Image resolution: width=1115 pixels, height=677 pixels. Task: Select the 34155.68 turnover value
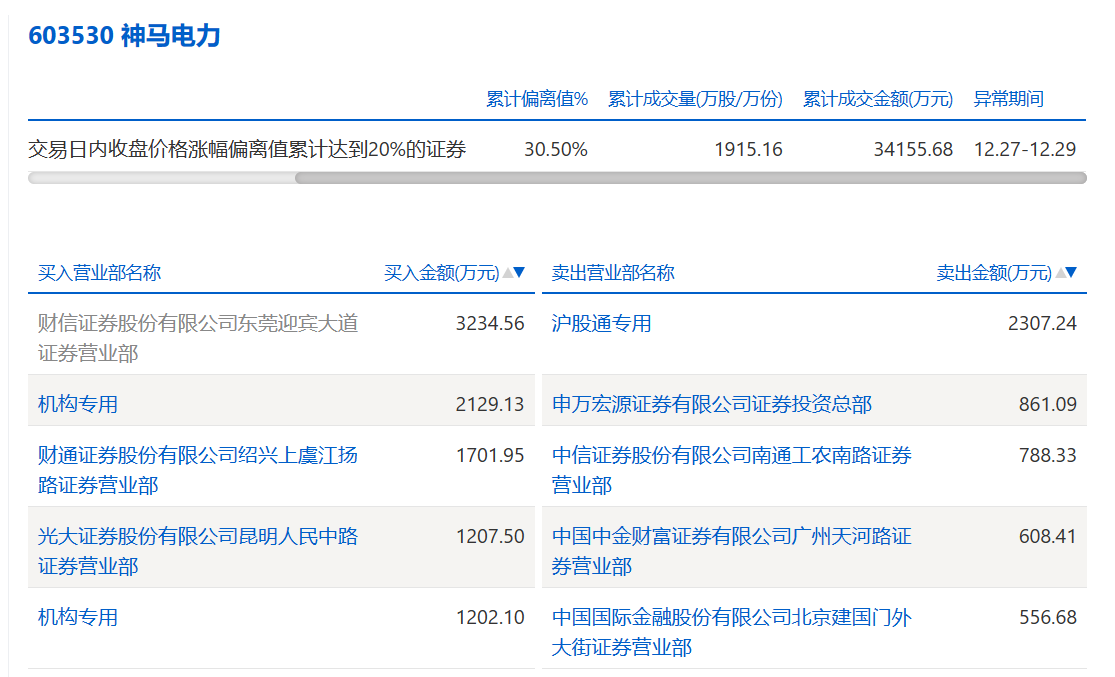pos(913,149)
